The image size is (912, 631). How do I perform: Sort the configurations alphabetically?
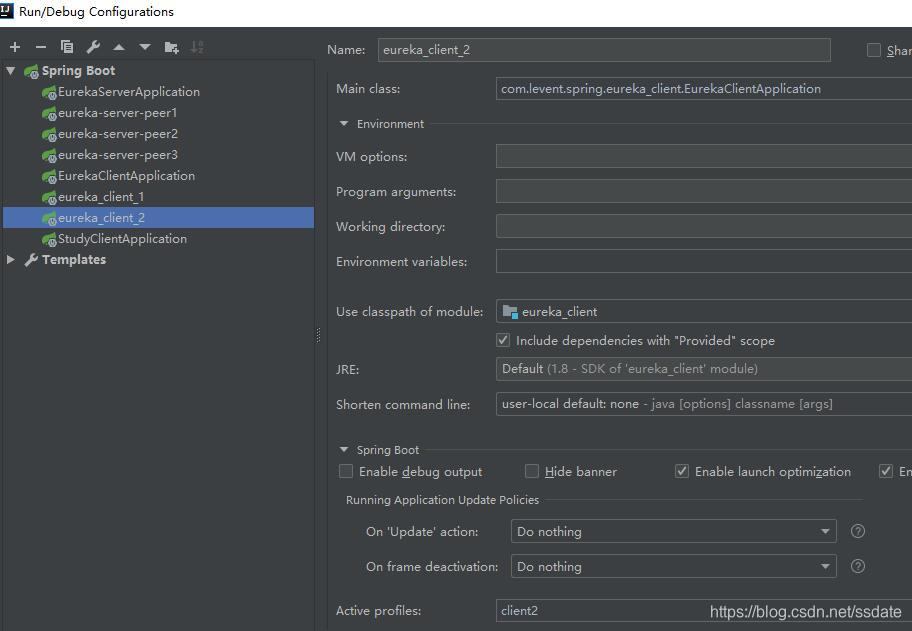click(197, 47)
